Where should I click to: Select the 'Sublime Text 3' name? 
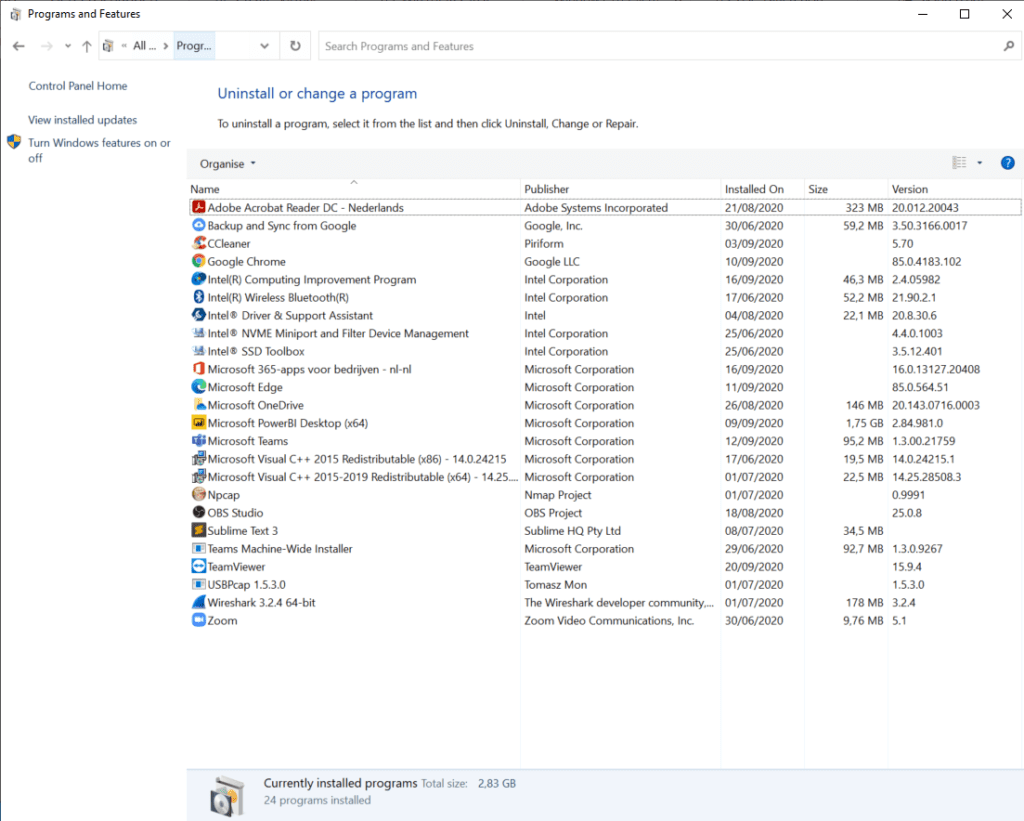pos(242,531)
